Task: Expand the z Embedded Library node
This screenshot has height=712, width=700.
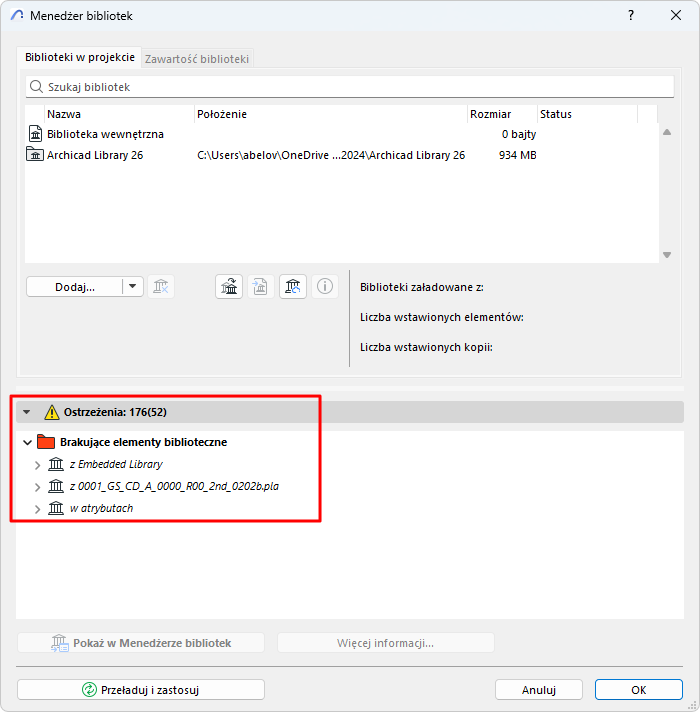Action: pyautogui.click(x=38, y=465)
